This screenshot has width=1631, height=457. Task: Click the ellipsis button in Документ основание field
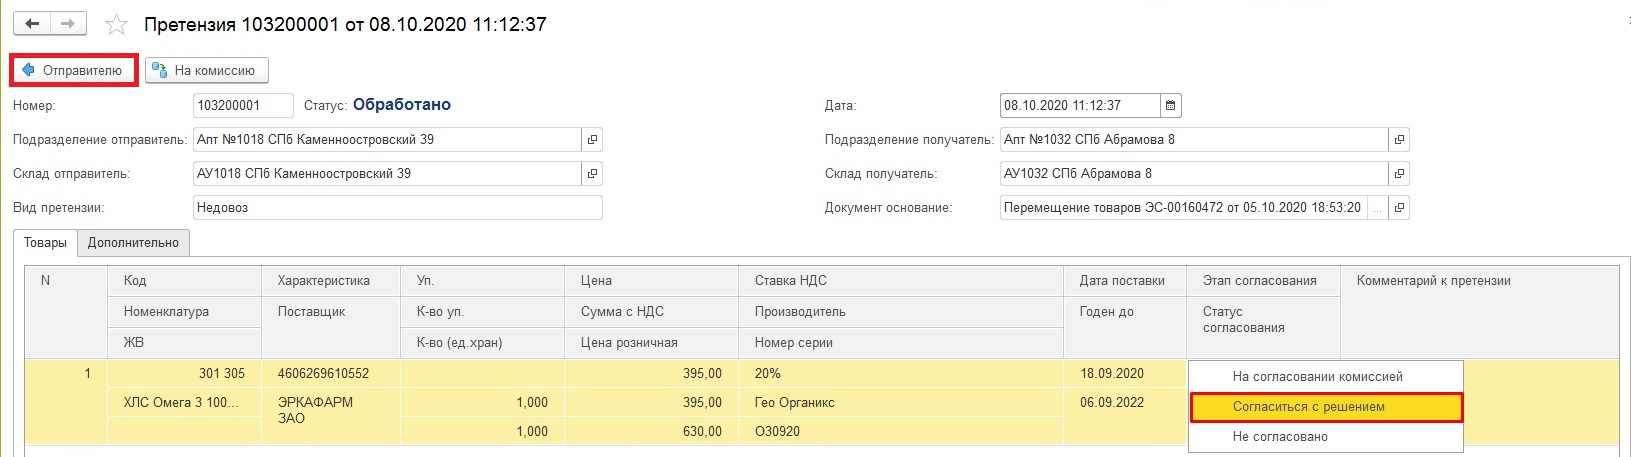1377,208
